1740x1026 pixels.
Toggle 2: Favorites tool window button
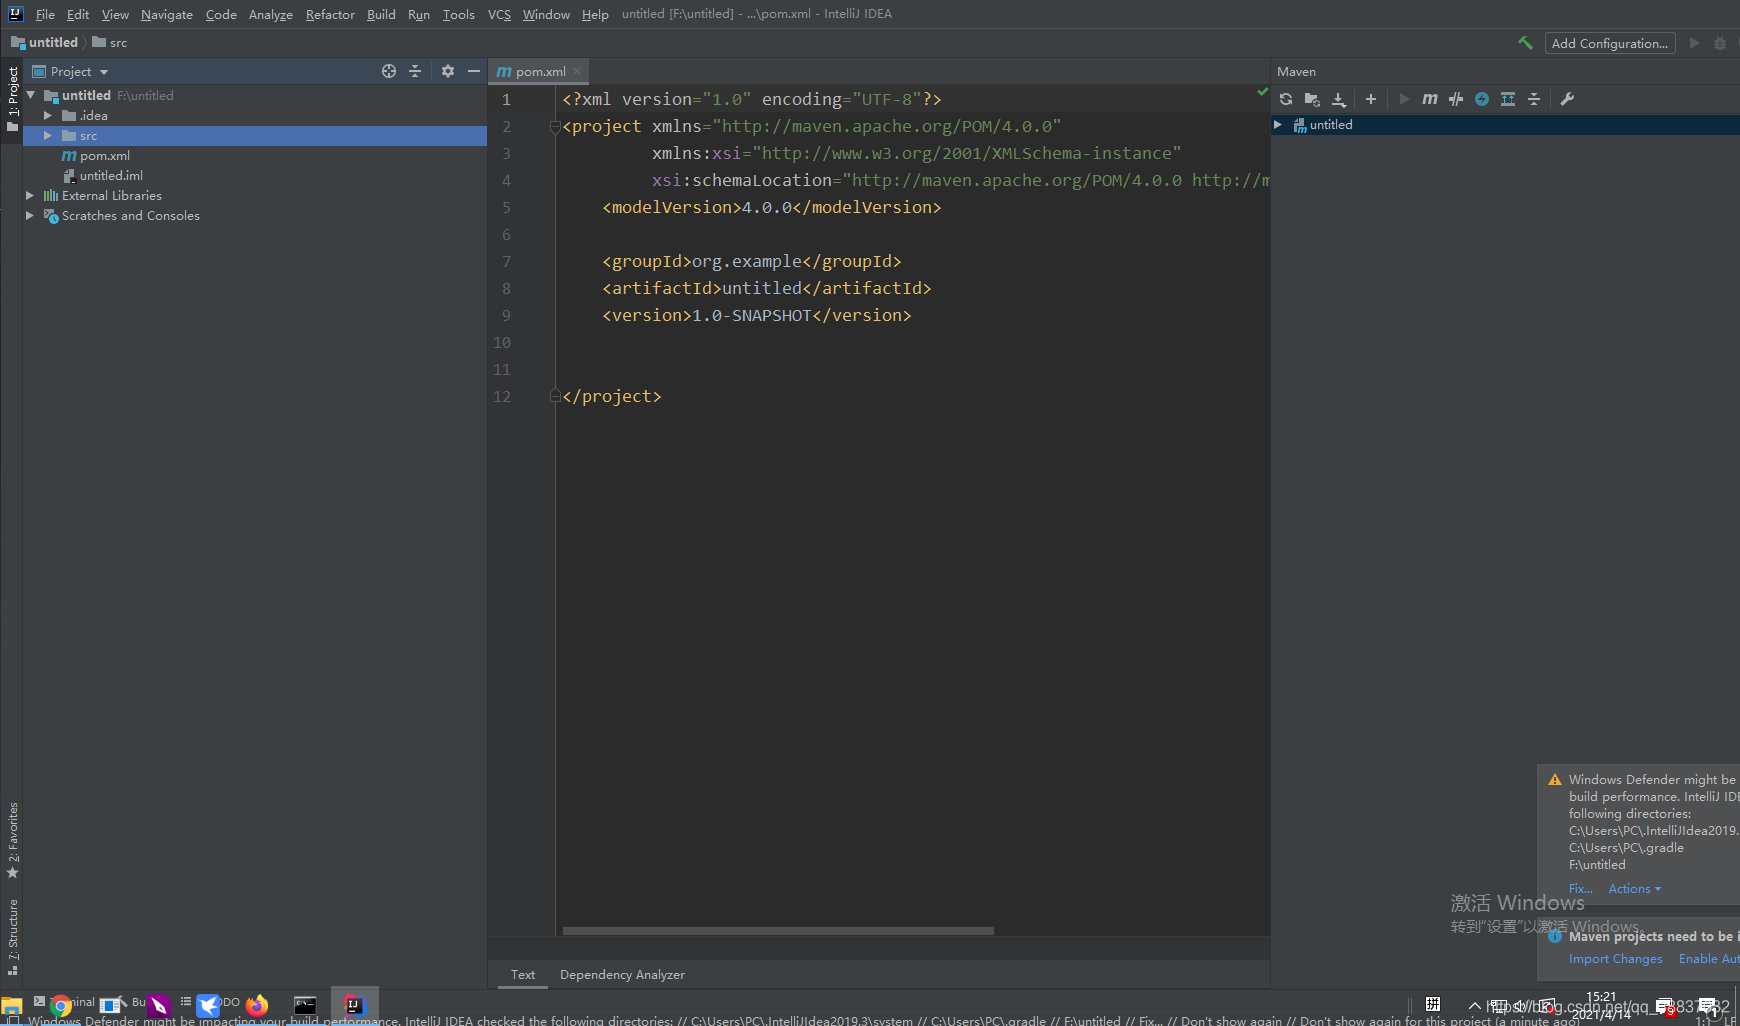click(12, 841)
